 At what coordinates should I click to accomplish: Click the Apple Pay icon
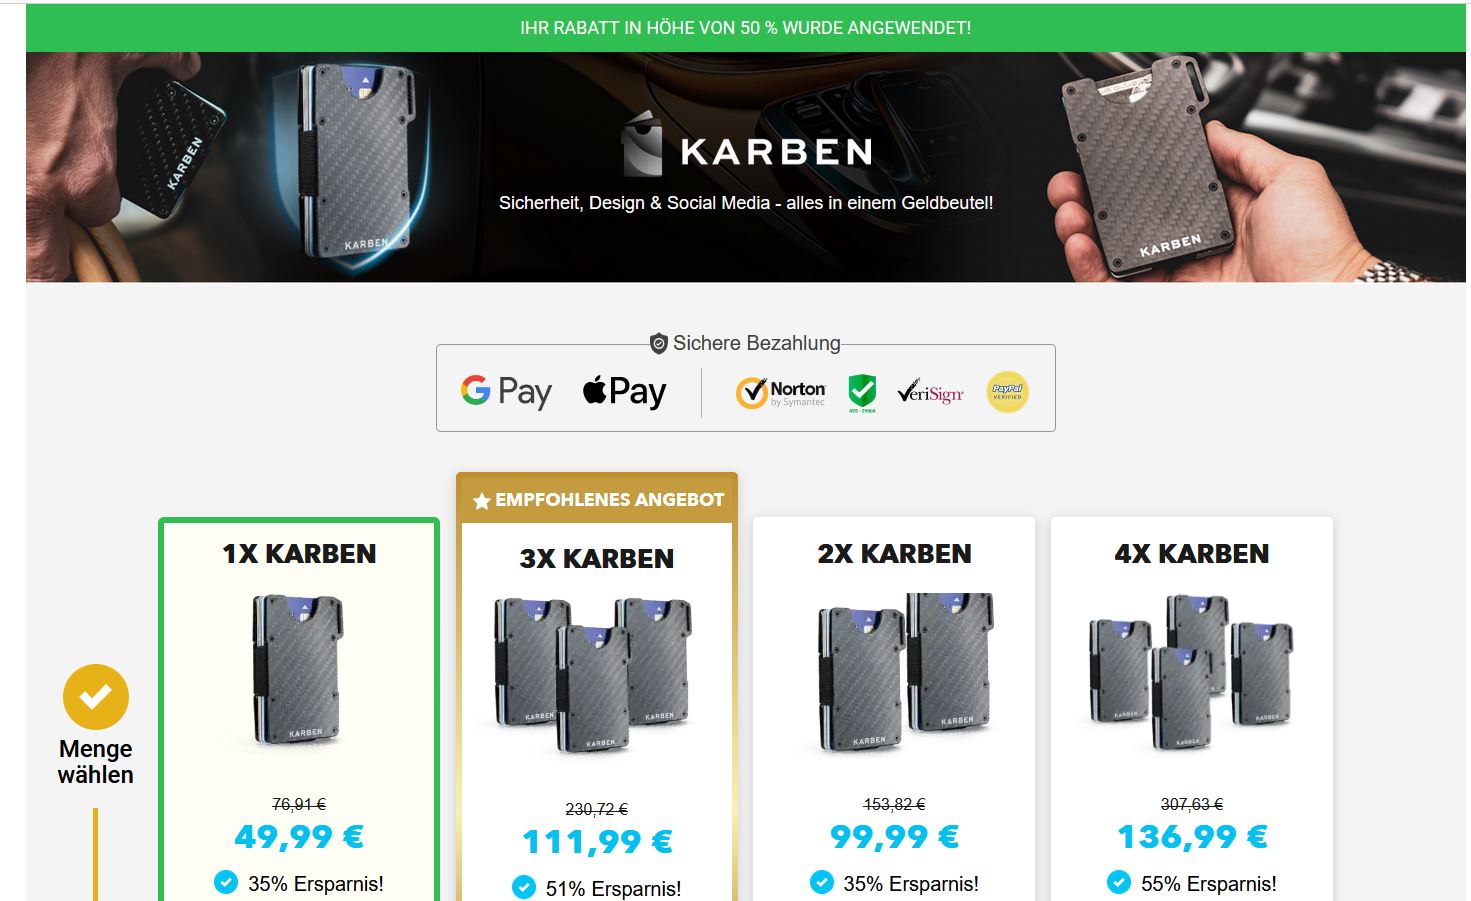point(624,391)
